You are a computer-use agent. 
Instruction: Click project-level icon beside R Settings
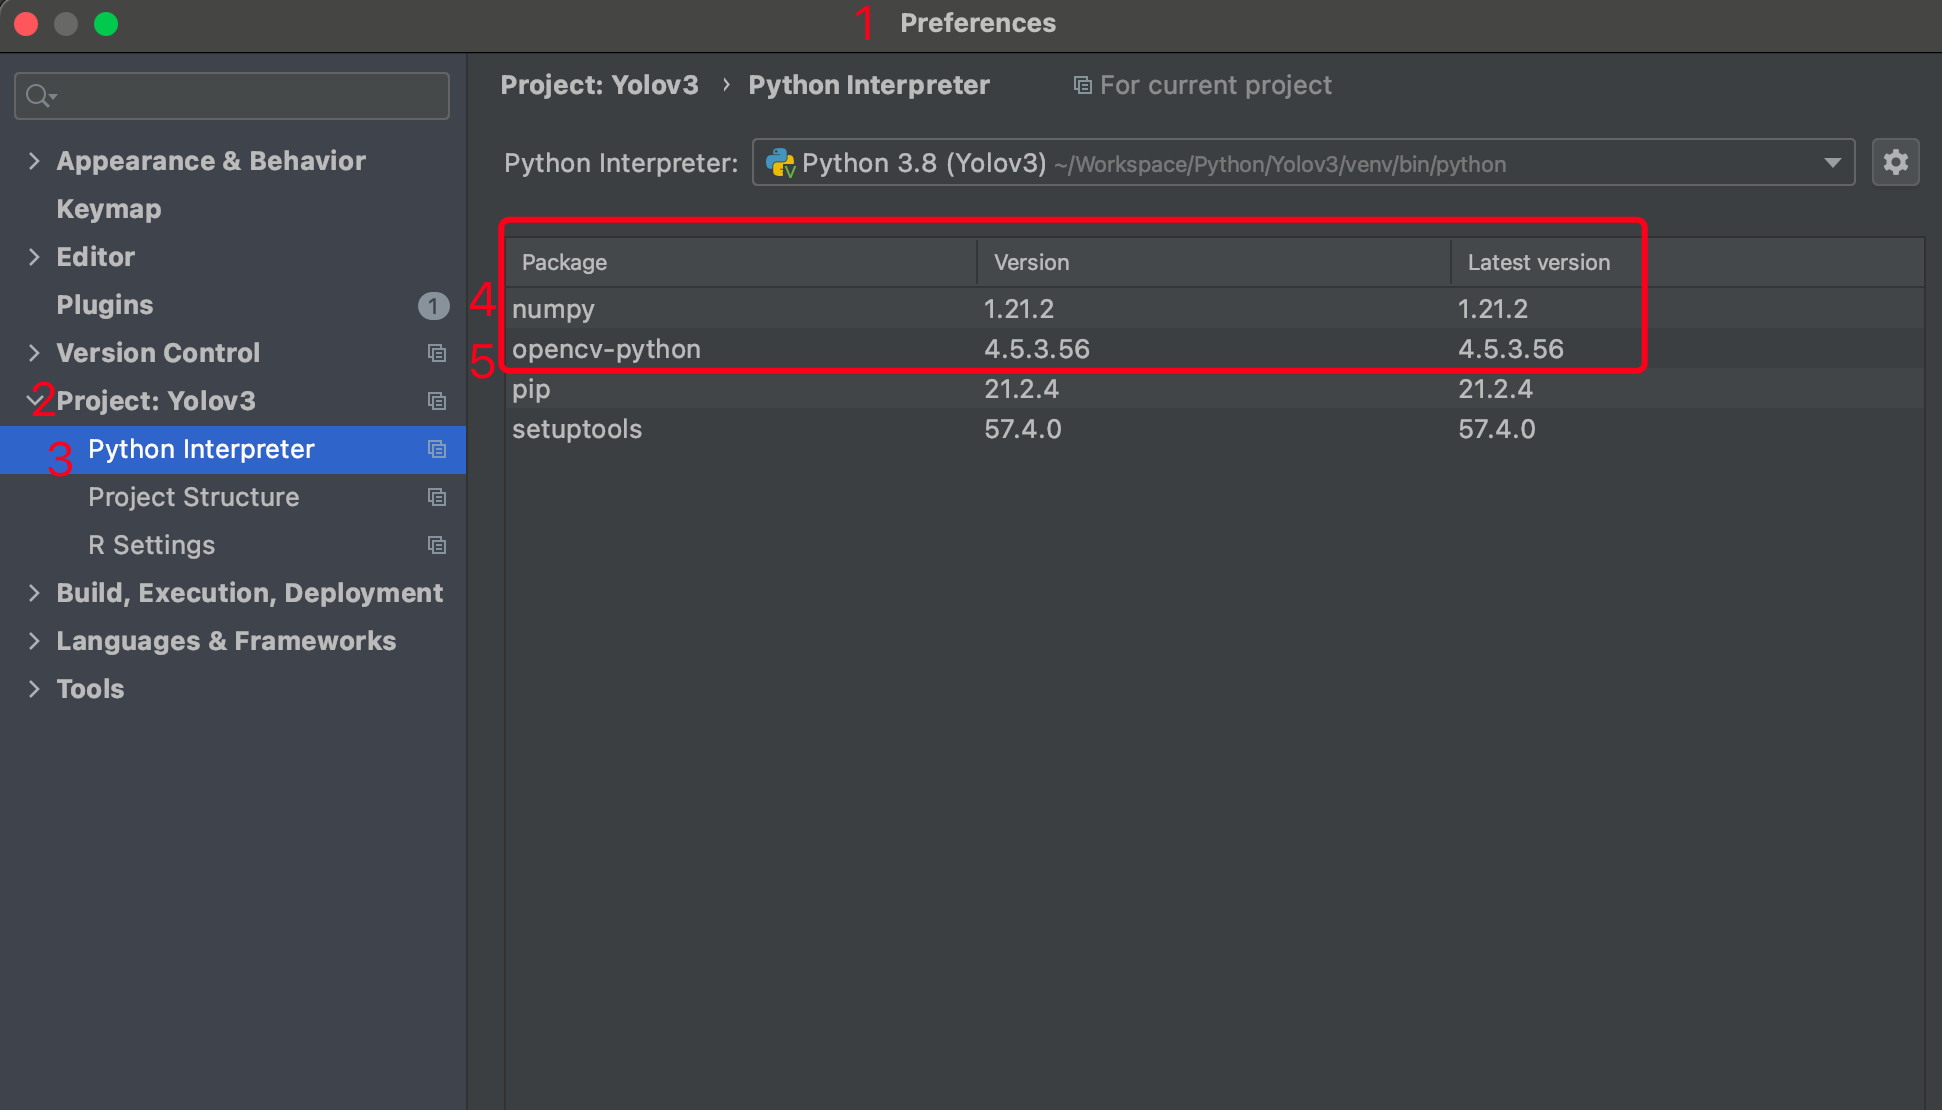pos(437,545)
